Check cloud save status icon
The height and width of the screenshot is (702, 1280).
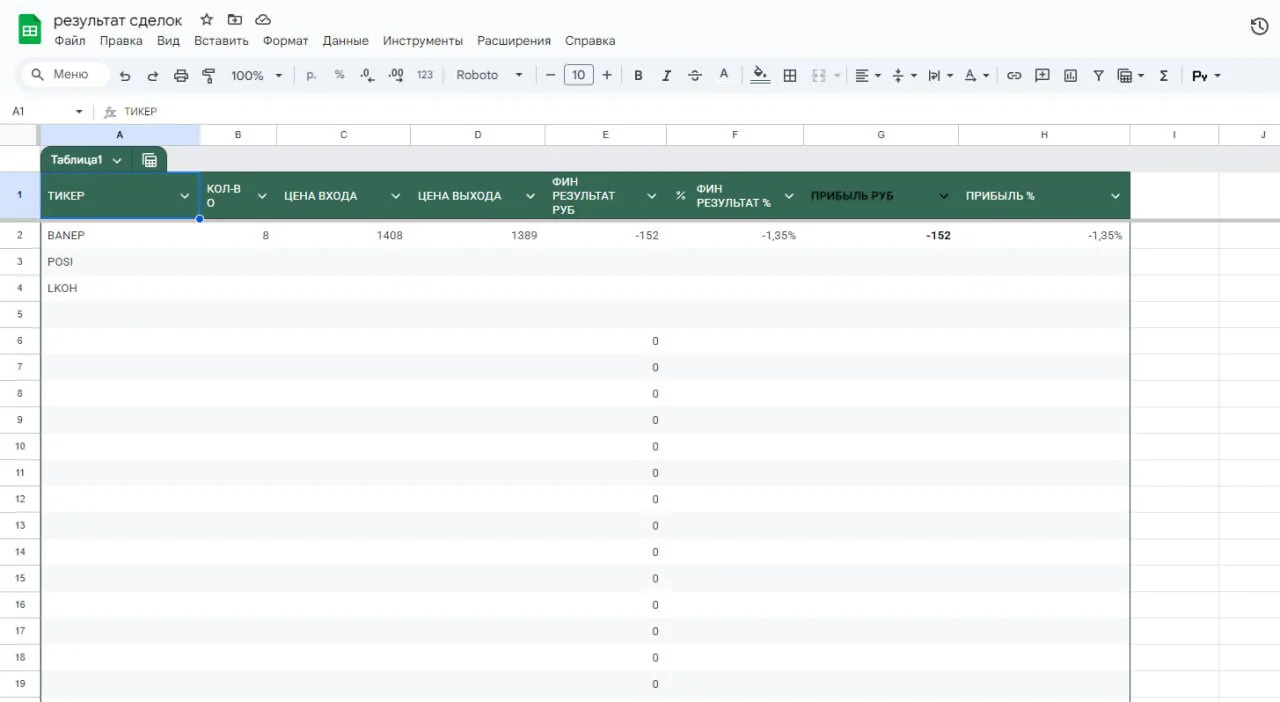[x=263, y=20]
